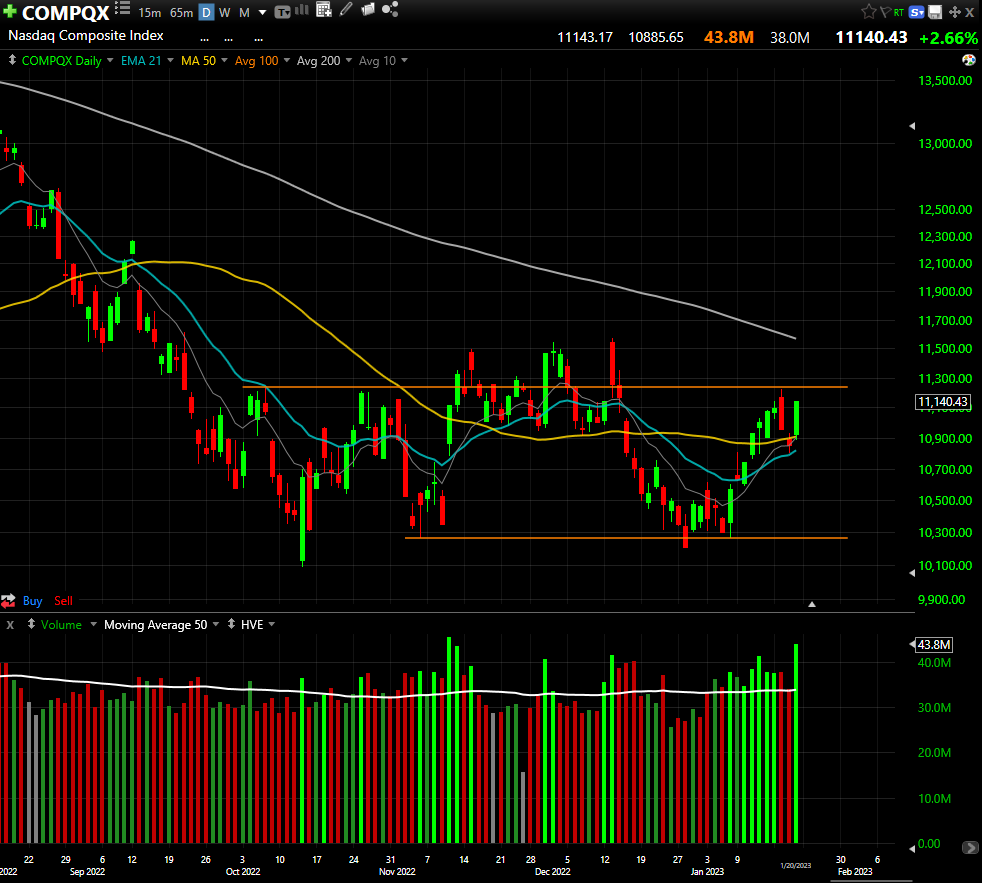Open the color palette icon
Screen dimensions: 982x883
969,60
